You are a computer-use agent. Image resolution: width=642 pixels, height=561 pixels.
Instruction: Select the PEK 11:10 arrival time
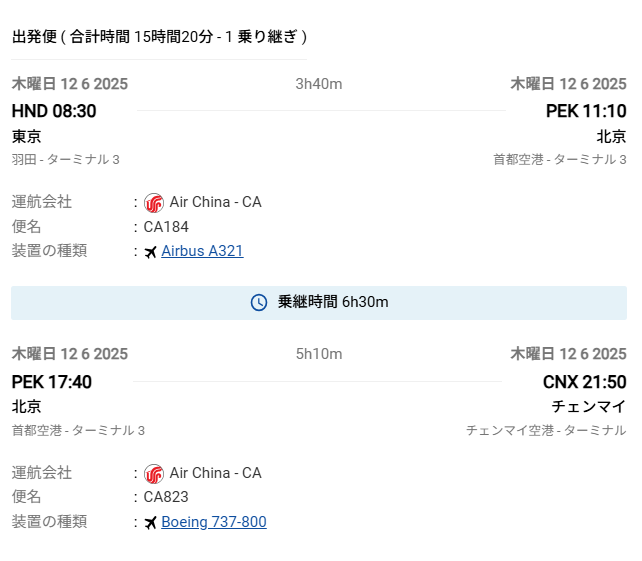pos(586,111)
